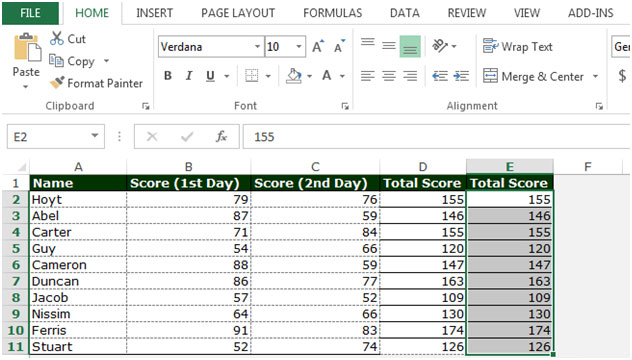632x360 pixels.
Task: Open the Verdana font name dropdown
Action: click(257, 47)
